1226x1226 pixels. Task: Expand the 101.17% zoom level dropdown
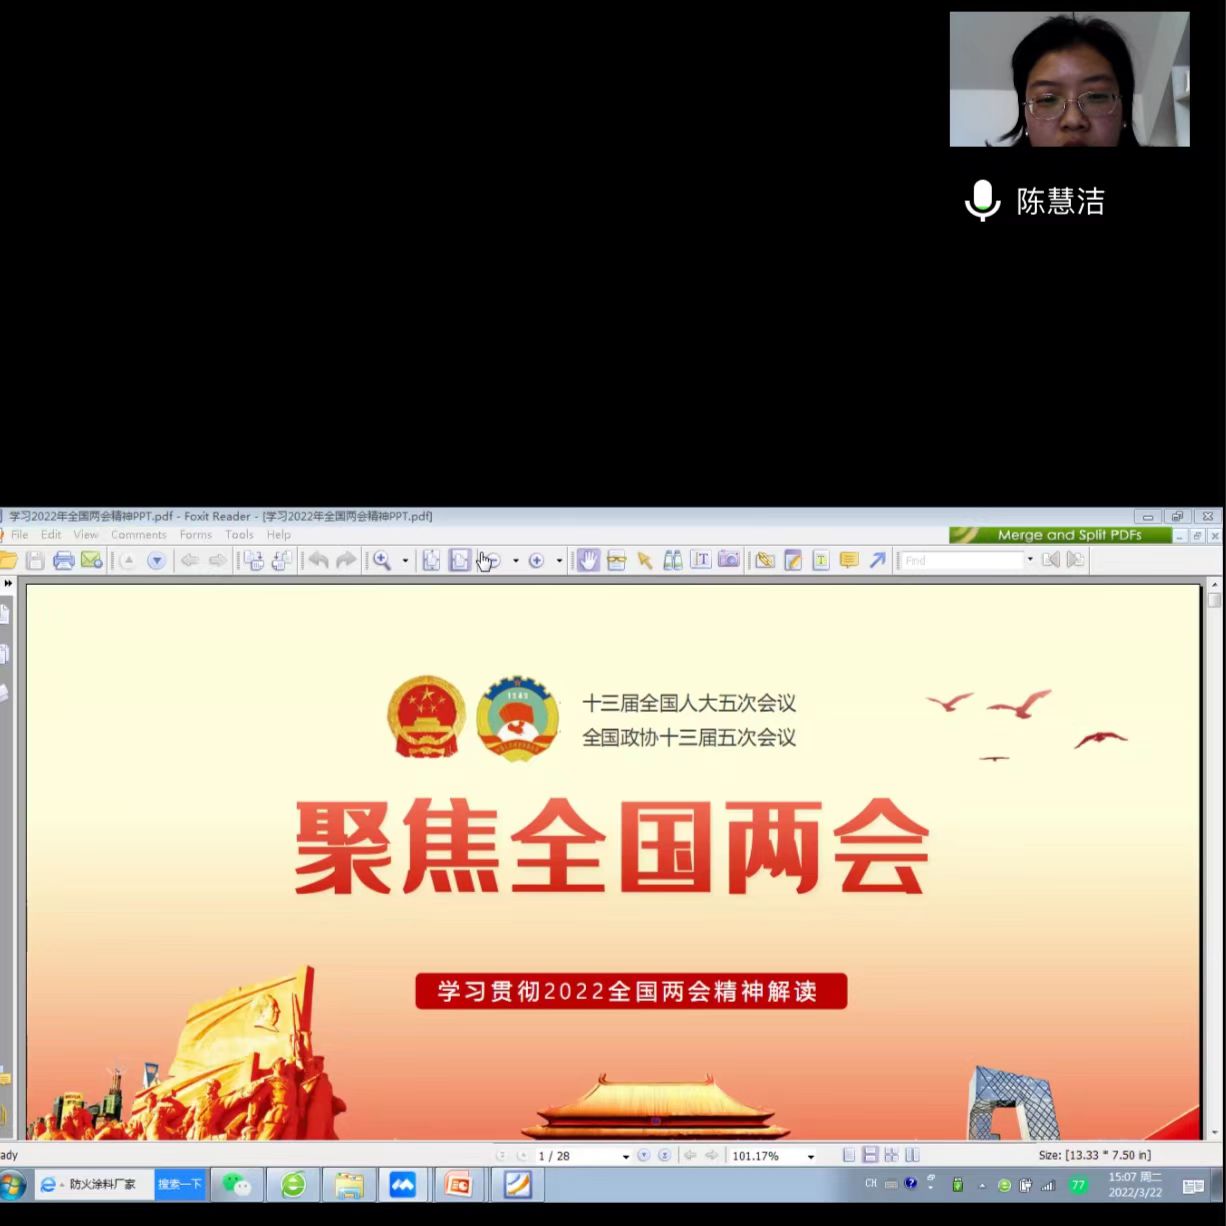click(x=810, y=1156)
